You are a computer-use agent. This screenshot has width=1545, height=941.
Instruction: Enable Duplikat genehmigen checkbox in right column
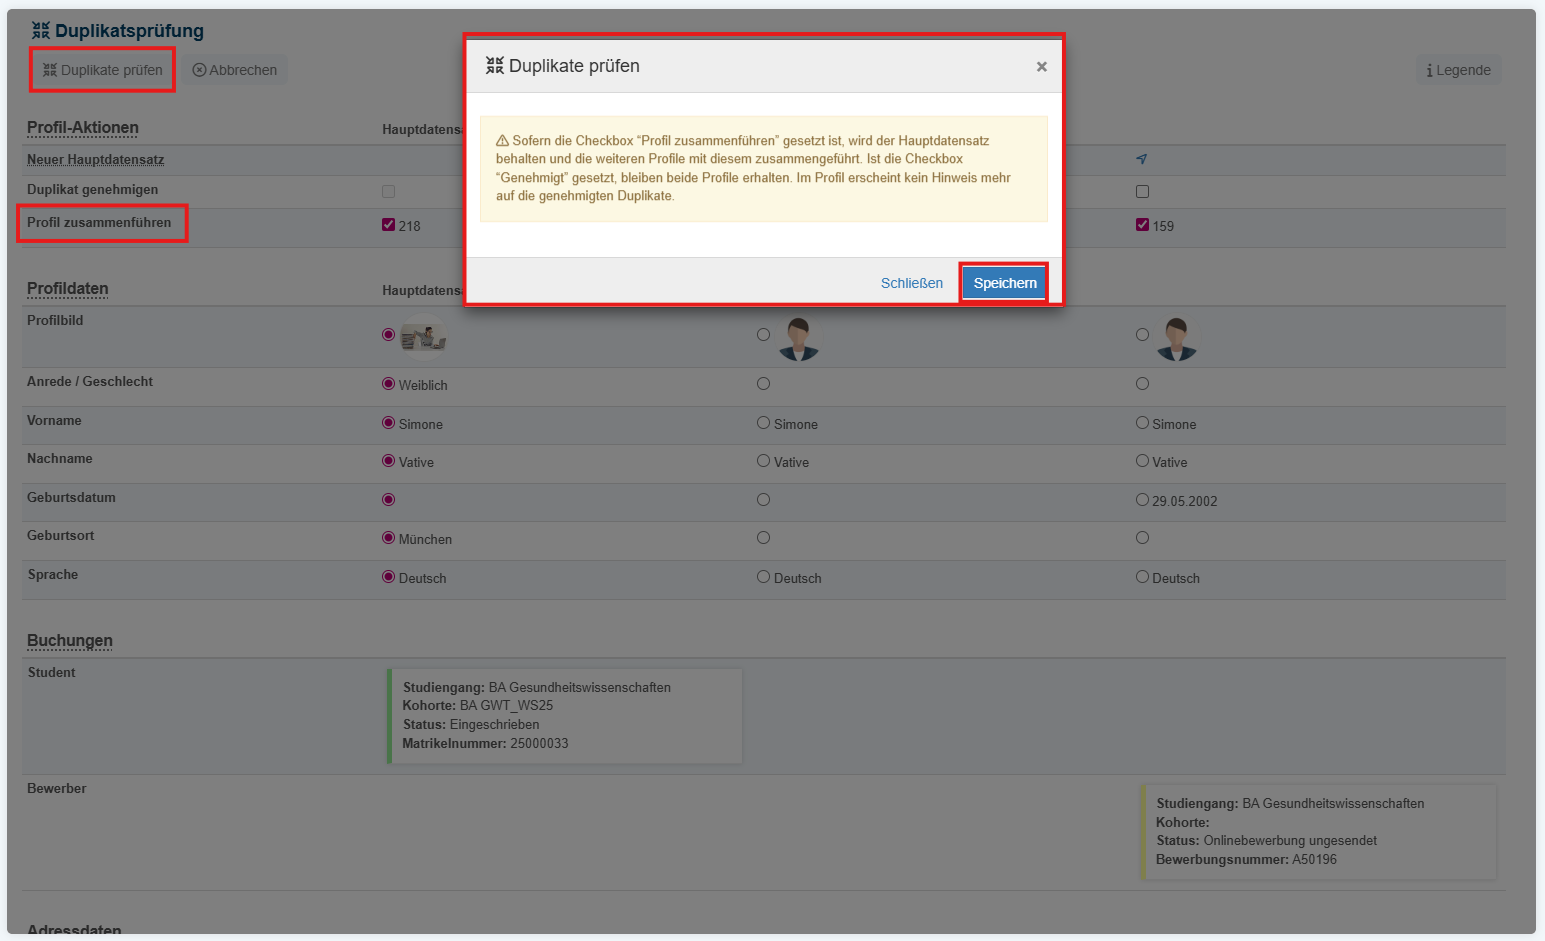pyautogui.click(x=1142, y=191)
